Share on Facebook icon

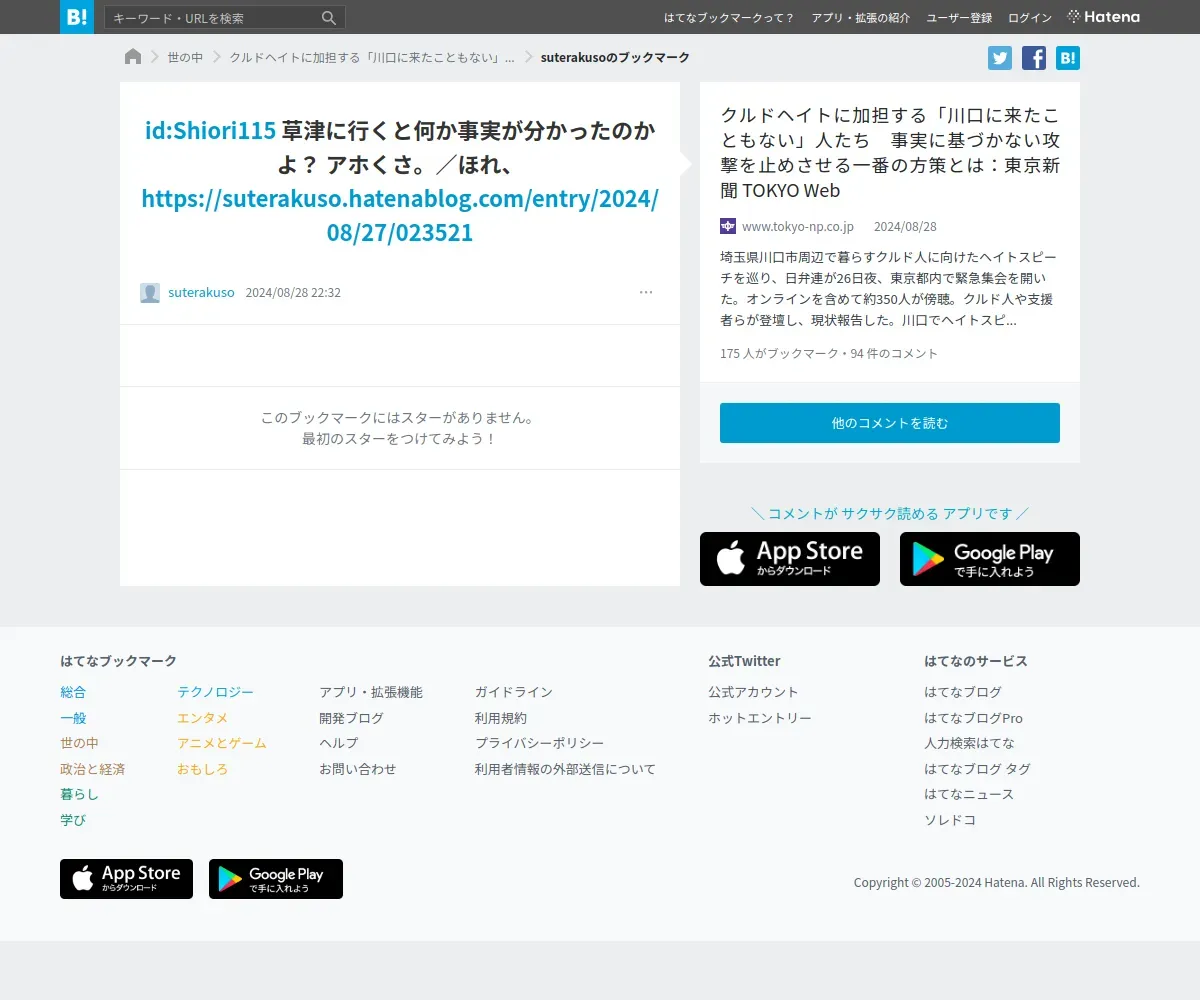click(x=1034, y=58)
